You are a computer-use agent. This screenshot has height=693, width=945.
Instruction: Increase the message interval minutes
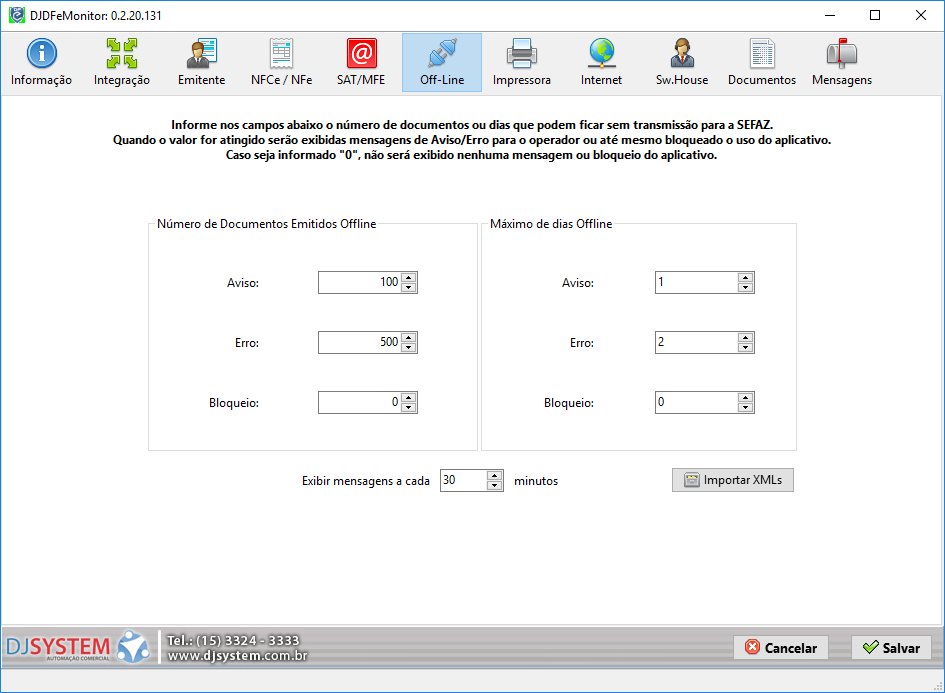(x=495, y=475)
